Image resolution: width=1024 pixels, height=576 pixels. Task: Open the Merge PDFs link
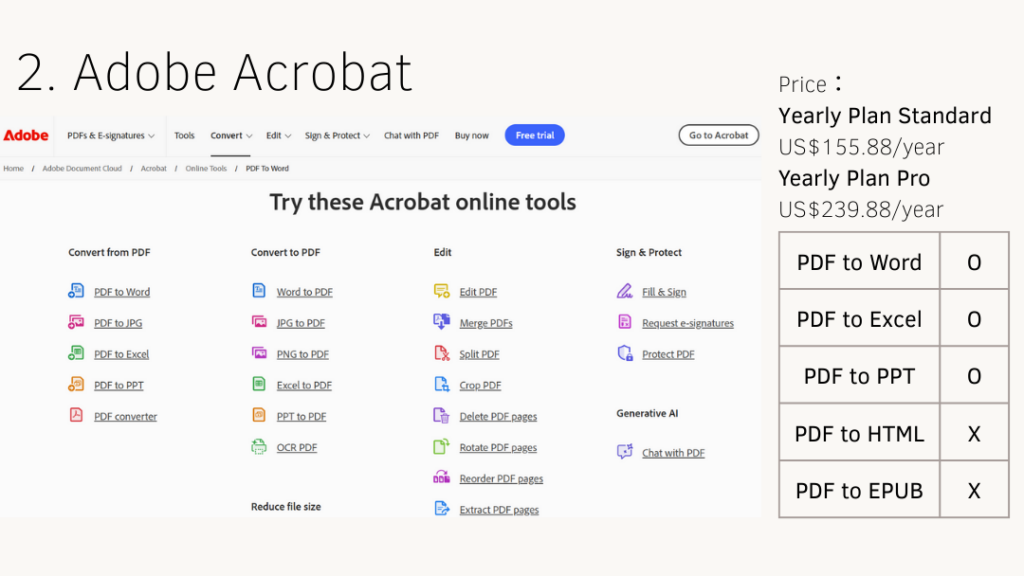click(x=486, y=323)
